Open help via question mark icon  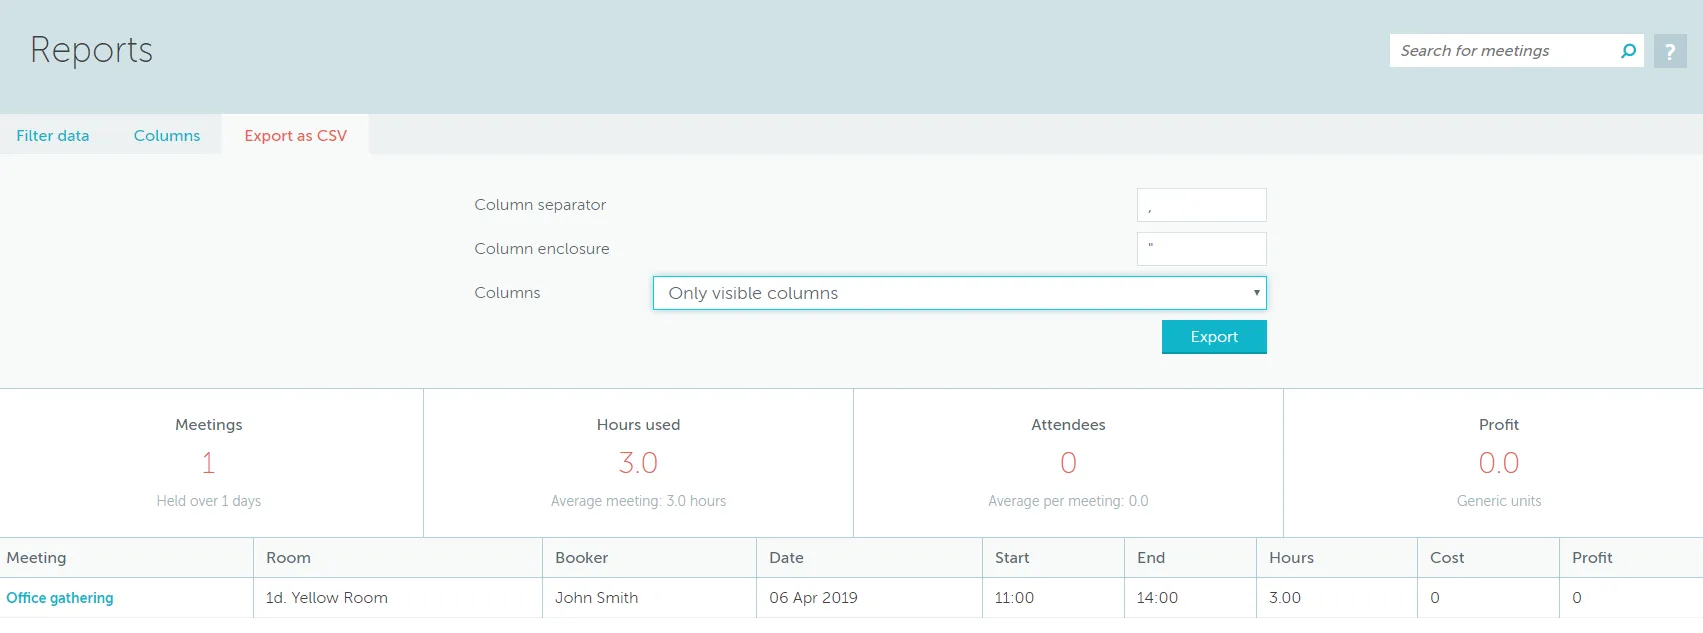(x=1669, y=51)
